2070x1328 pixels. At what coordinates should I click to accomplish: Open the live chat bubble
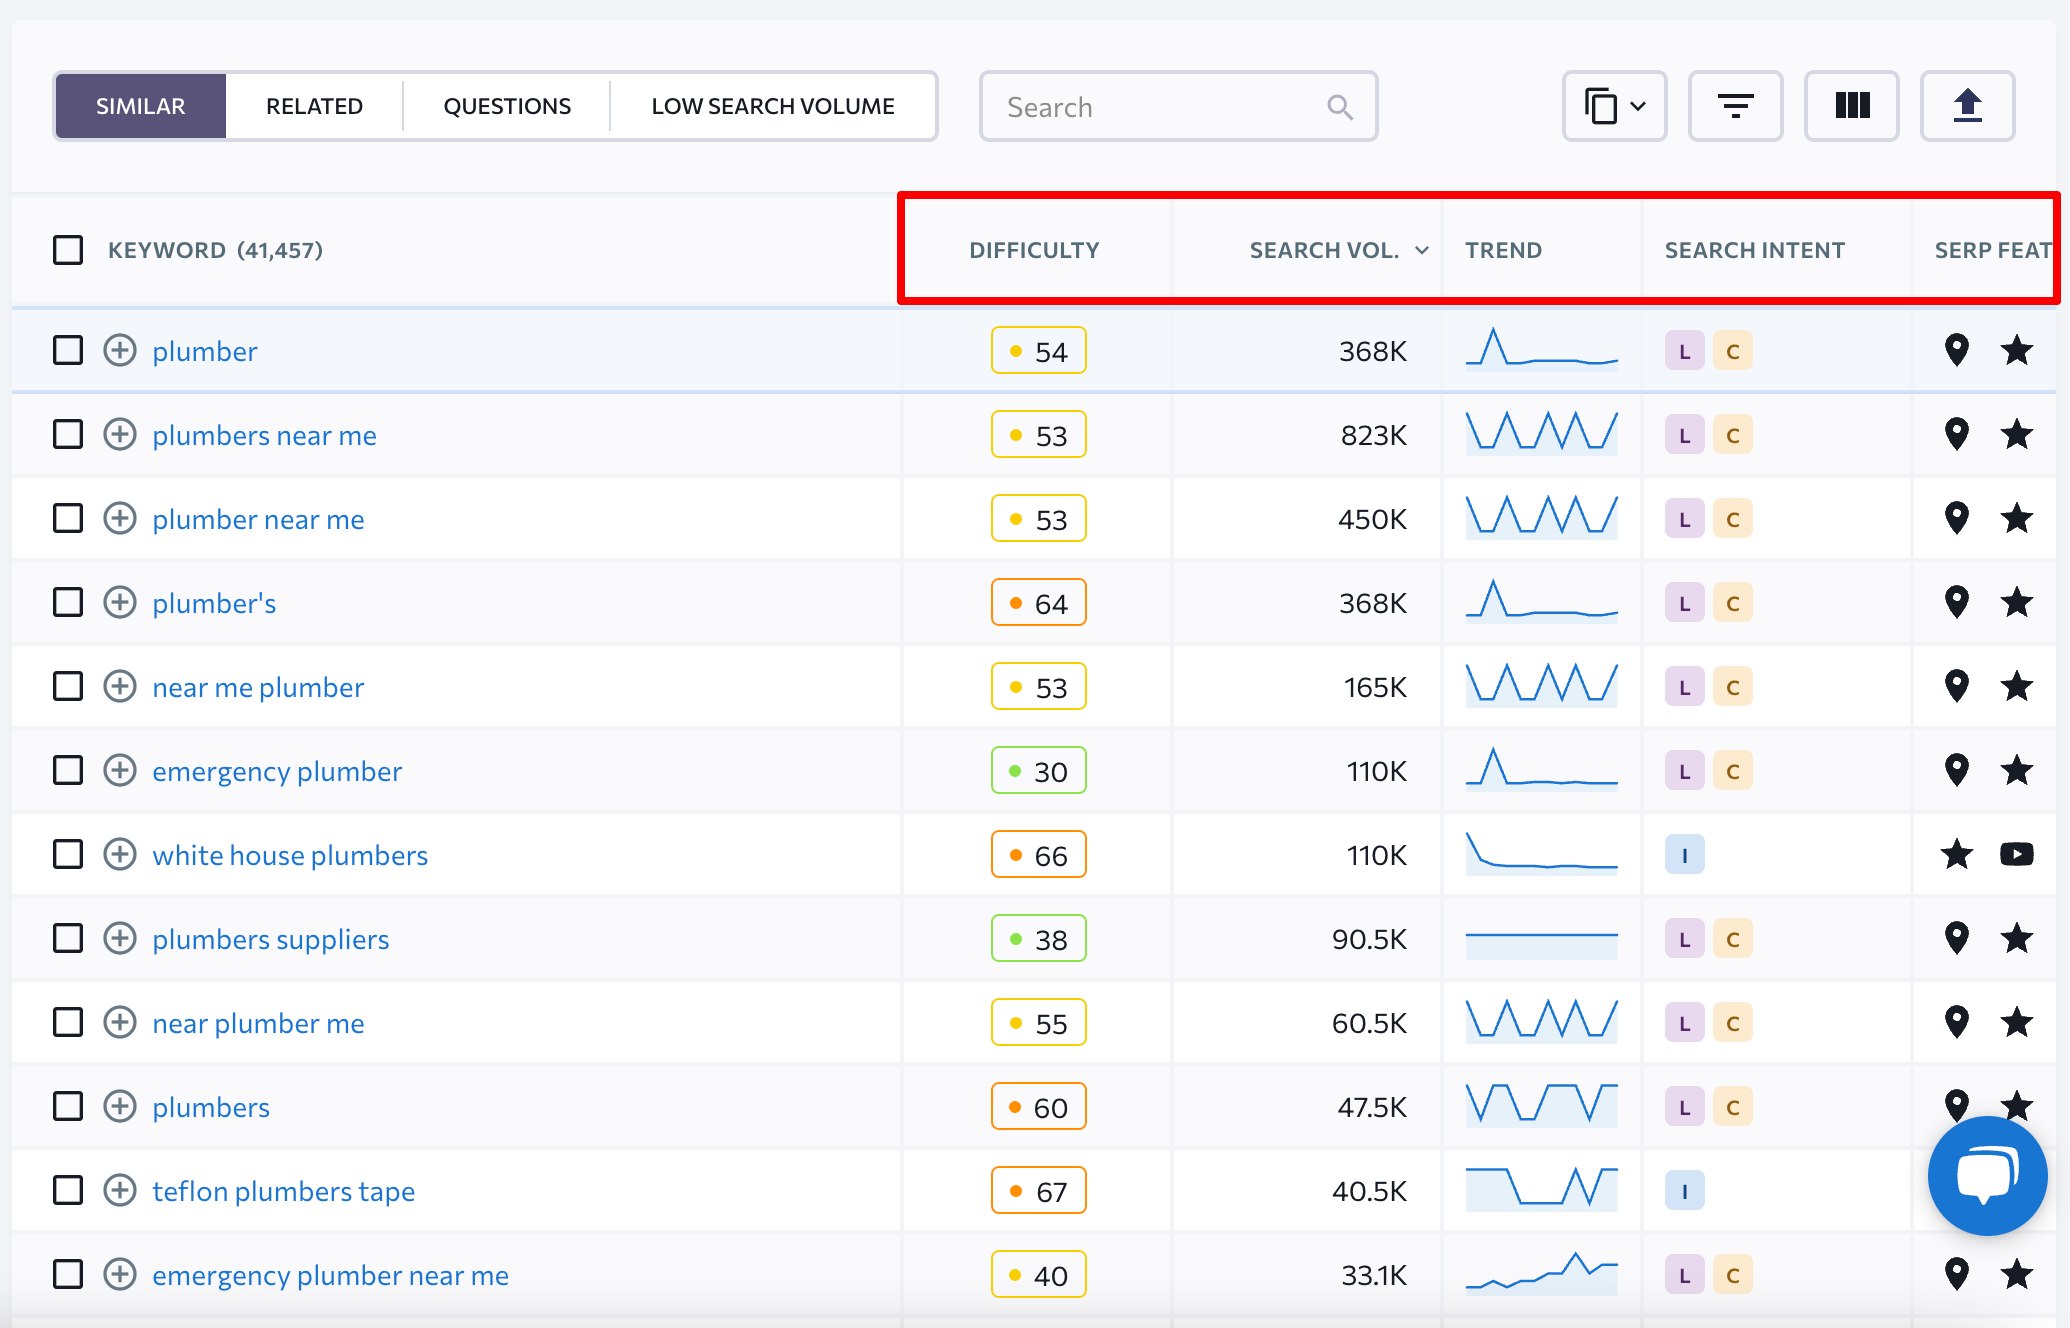click(1987, 1176)
